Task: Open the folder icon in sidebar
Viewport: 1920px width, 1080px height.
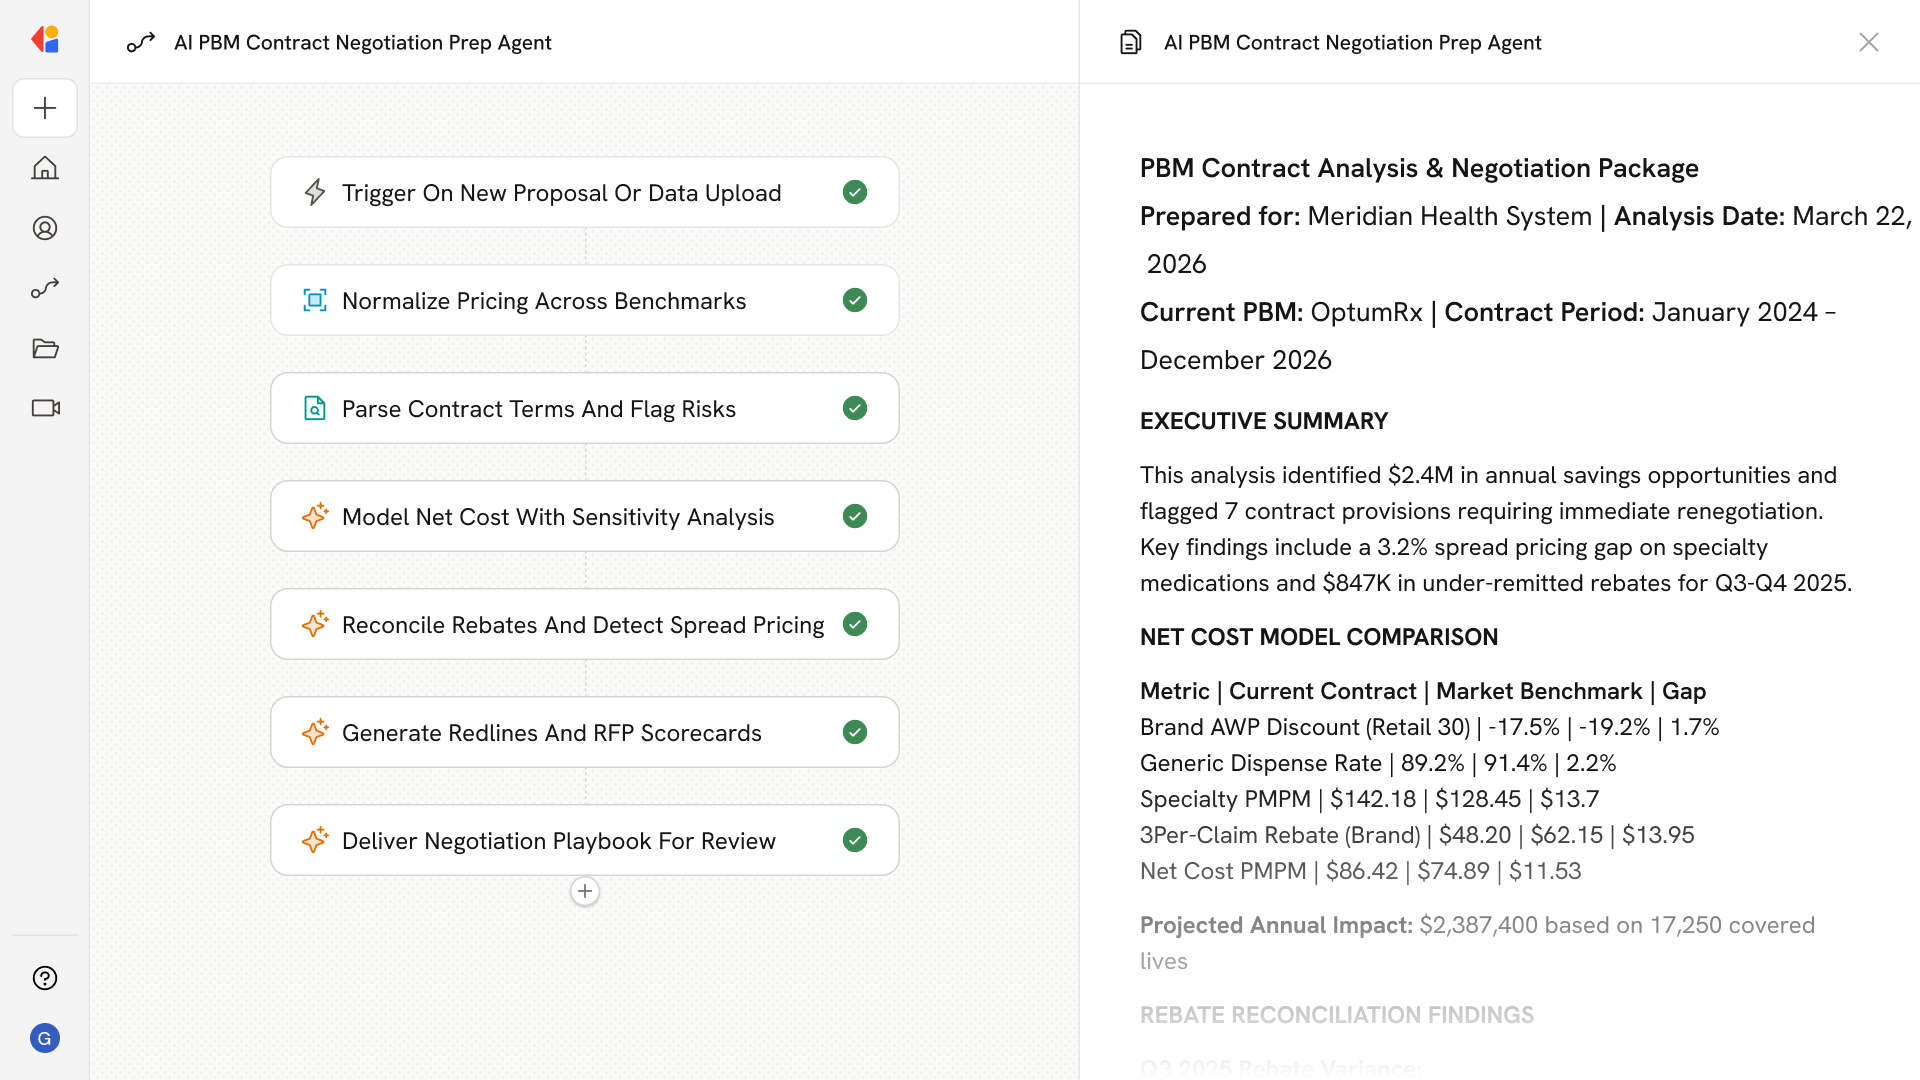Action: coord(45,348)
